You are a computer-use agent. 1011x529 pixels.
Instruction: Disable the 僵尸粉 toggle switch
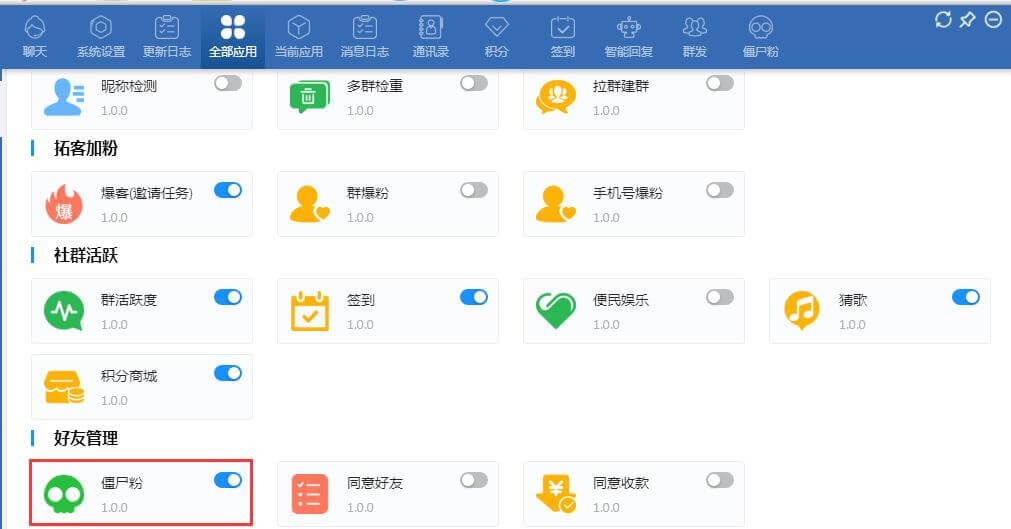pyautogui.click(x=228, y=480)
